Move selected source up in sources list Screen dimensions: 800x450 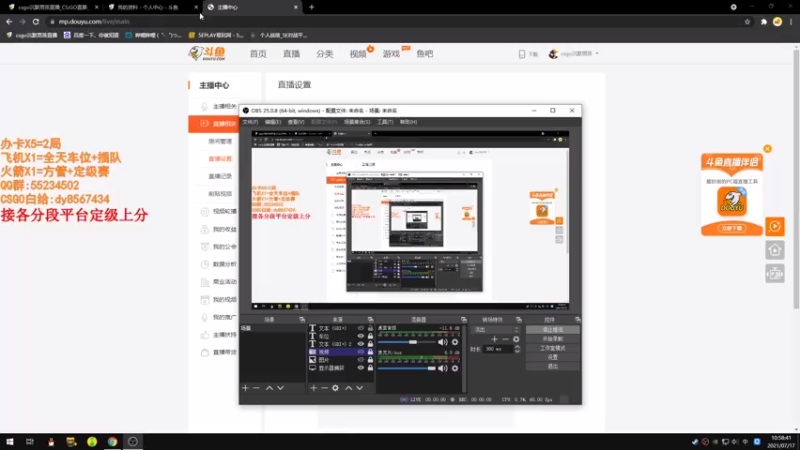tap(348, 388)
